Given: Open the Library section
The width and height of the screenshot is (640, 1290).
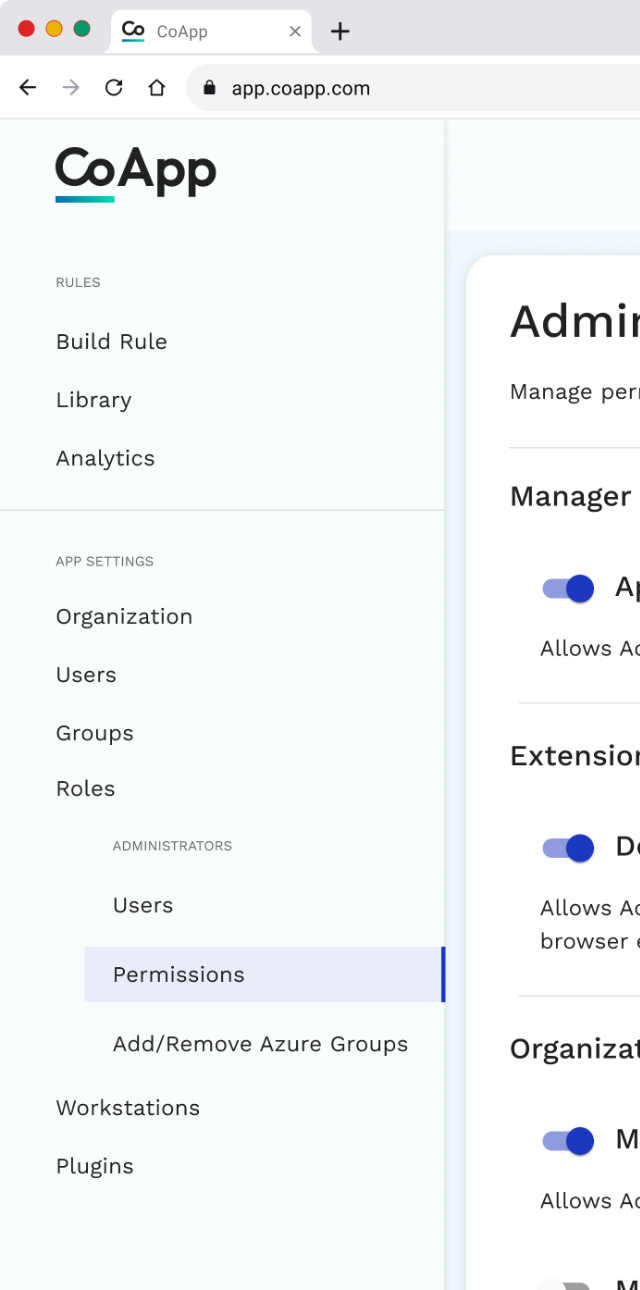Looking at the screenshot, I should (x=94, y=400).
